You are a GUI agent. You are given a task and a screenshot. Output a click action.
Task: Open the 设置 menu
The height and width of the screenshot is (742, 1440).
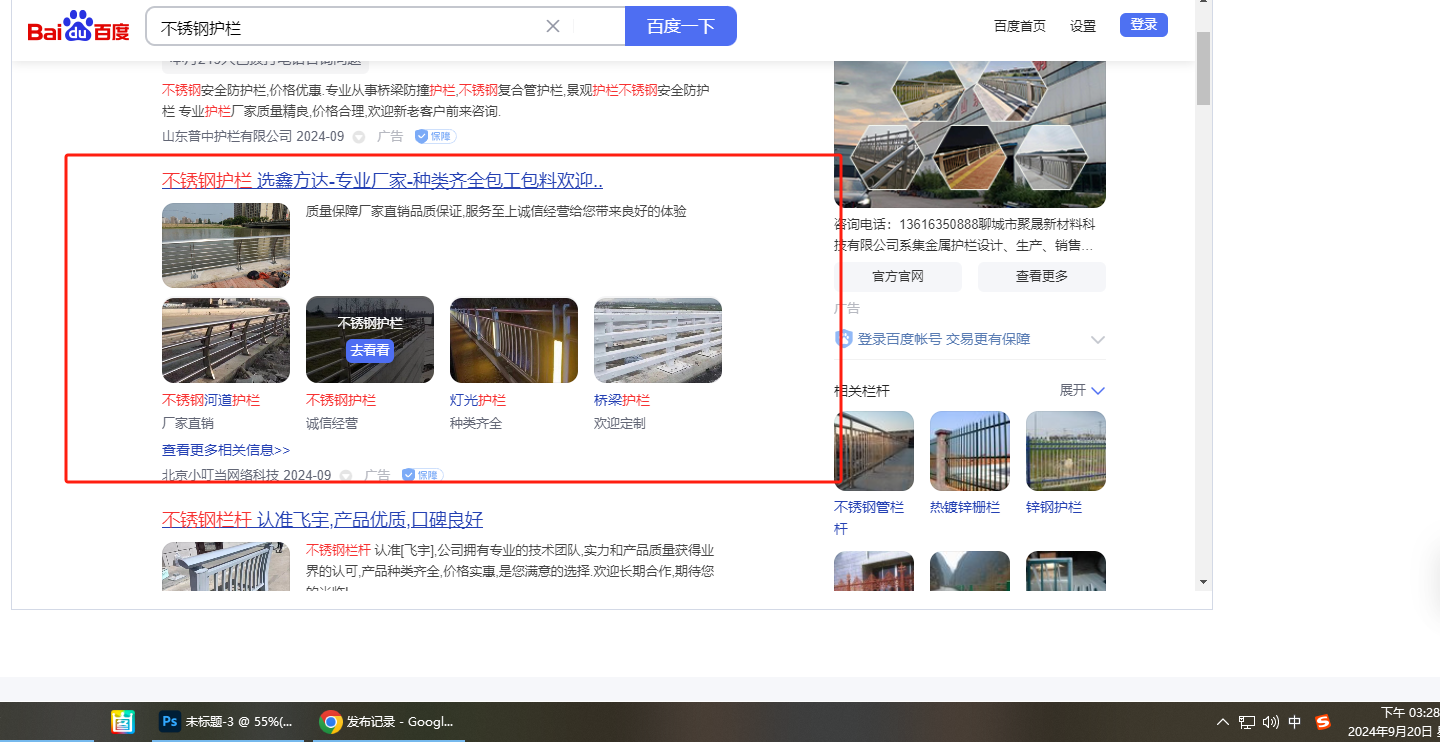(x=1083, y=26)
